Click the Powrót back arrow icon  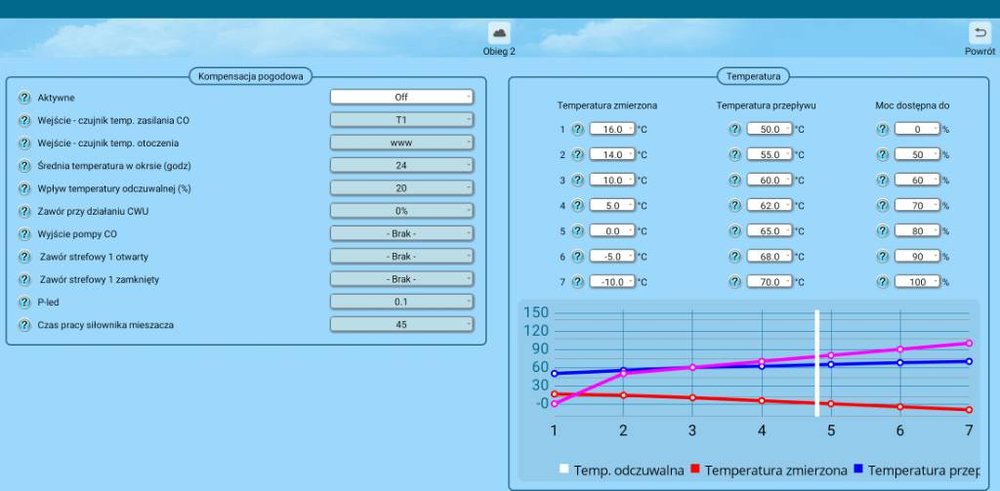pos(978,33)
